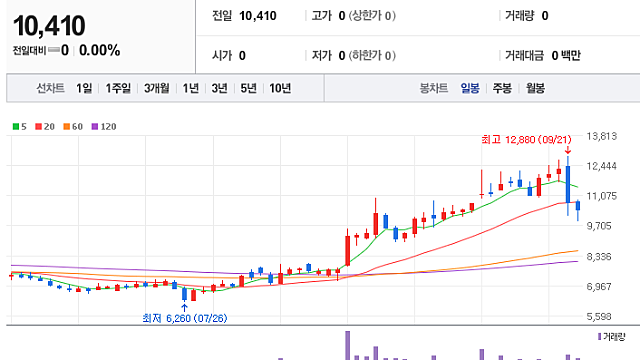Click the red 20-day moving average swatch
640x360 pixels.
click(x=38, y=127)
